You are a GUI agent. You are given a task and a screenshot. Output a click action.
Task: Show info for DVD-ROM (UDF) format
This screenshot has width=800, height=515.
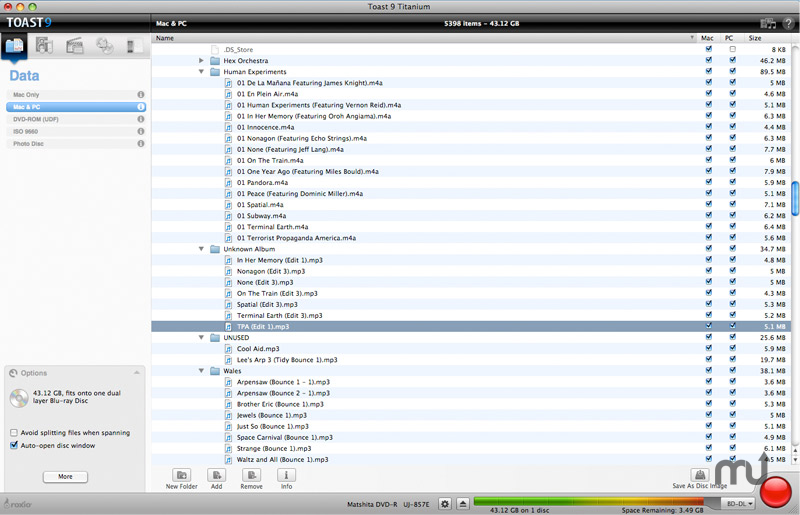(x=141, y=119)
